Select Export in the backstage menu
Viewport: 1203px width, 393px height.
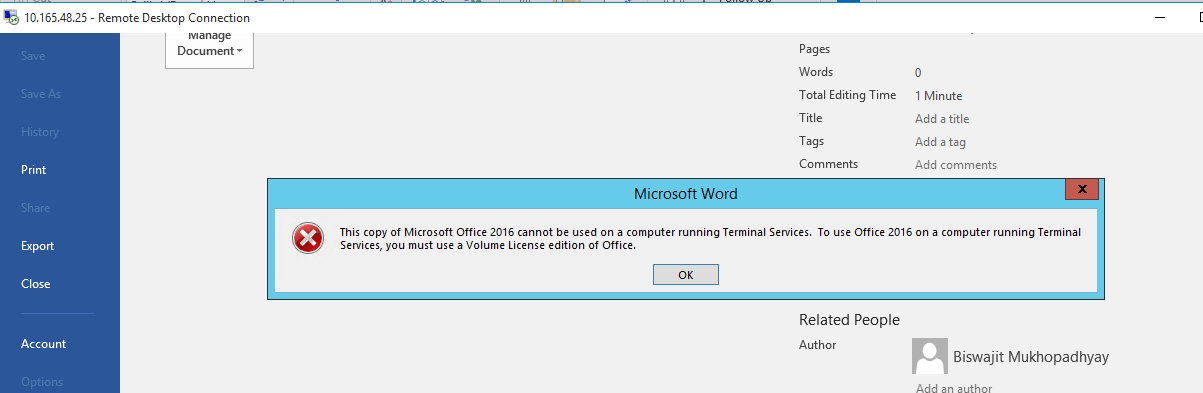point(38,246)
